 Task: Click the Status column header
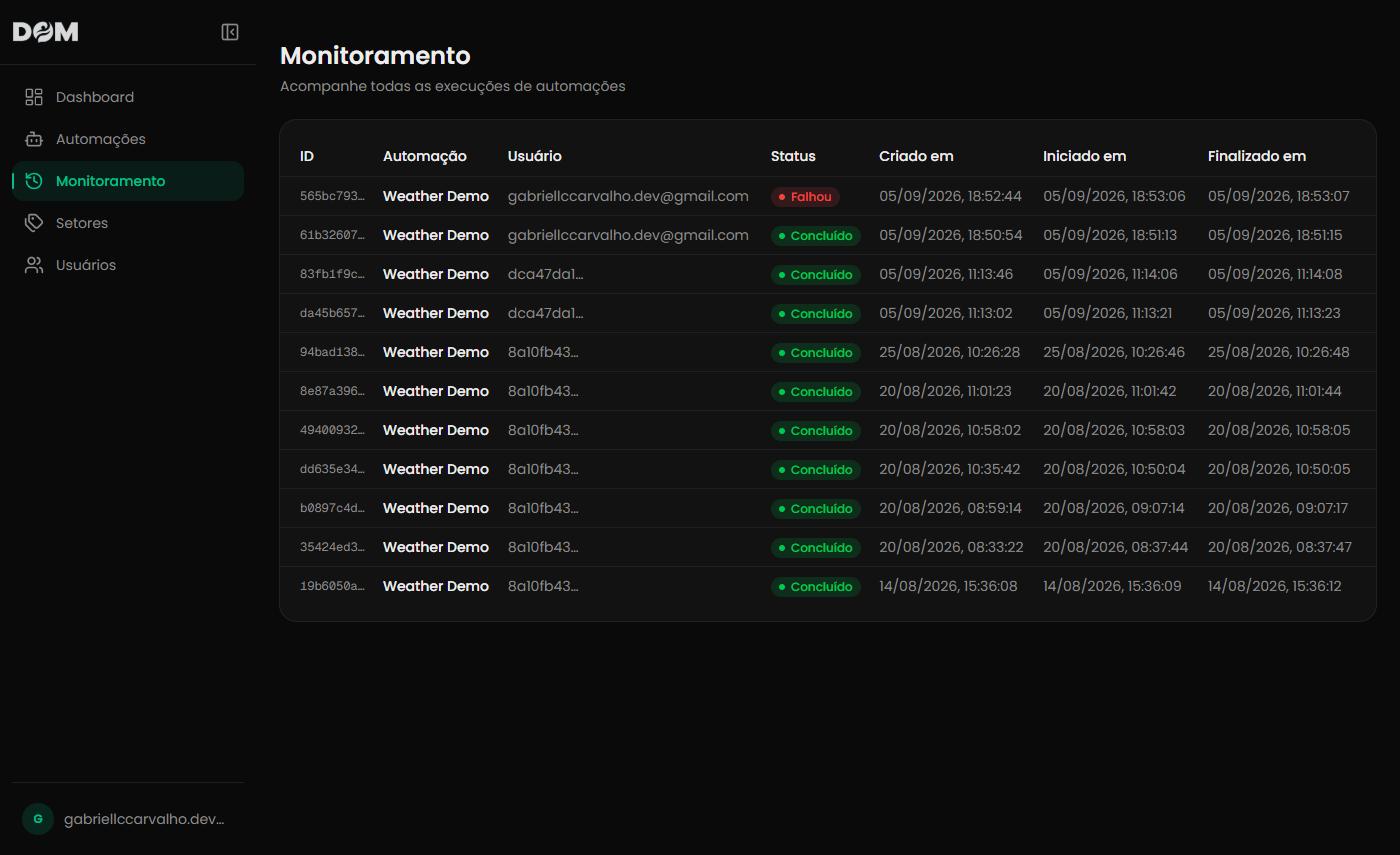793,156
